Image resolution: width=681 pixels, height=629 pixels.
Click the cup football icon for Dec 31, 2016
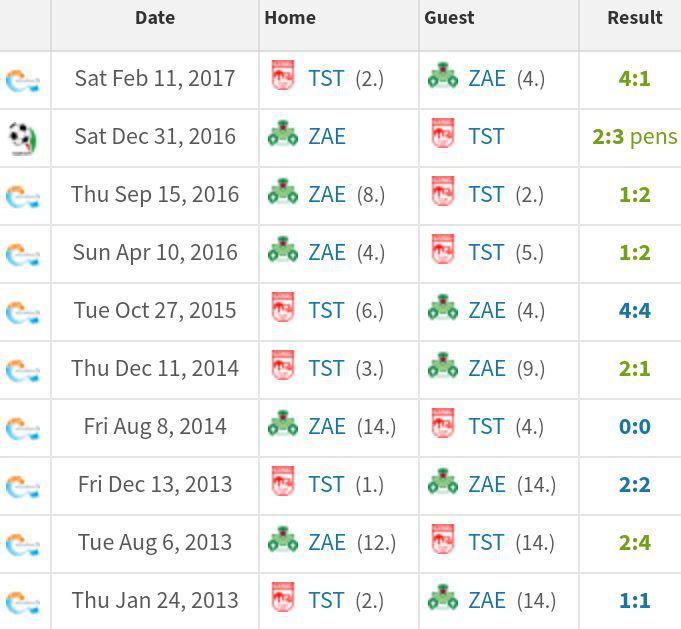click(23, 139)
